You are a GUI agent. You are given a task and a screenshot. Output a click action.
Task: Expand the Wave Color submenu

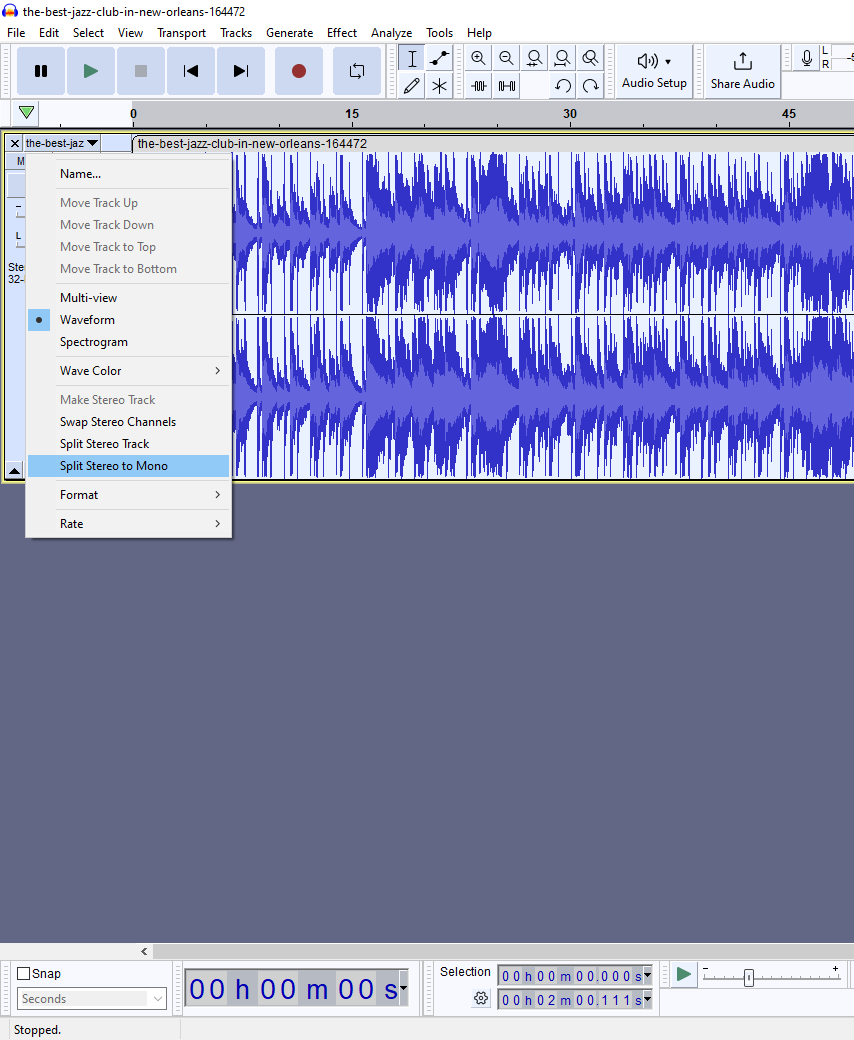click(x=129, y=371)
